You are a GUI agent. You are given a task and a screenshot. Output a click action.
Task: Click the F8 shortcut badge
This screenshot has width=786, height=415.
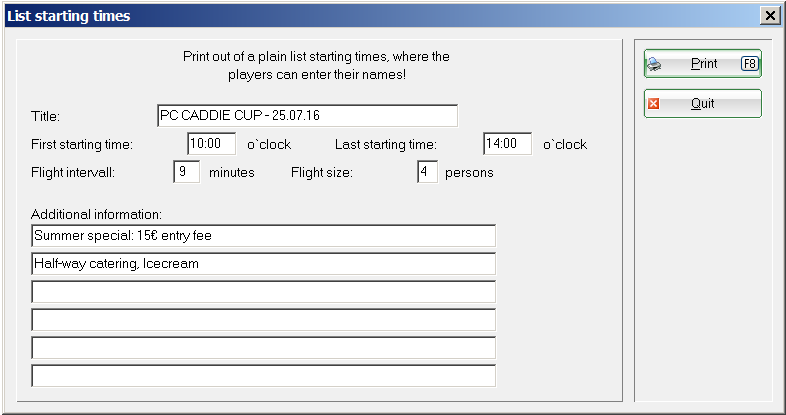(x=749, y=64)
